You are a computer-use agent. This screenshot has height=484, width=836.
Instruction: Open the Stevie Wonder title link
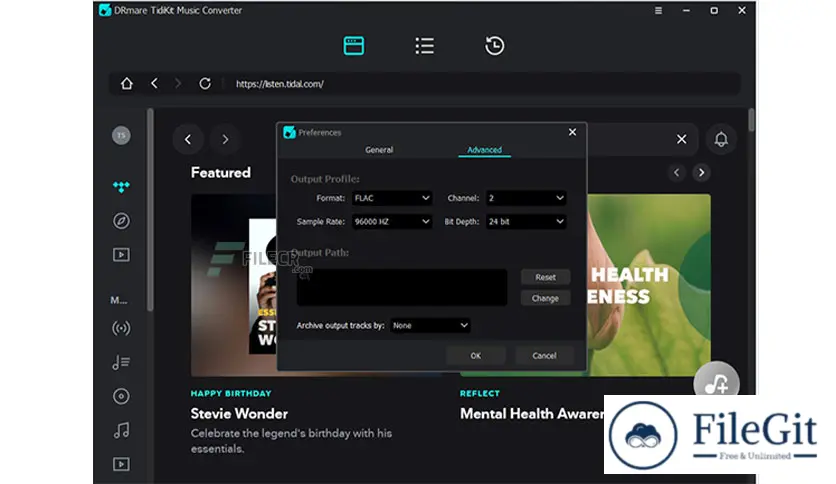[x=239, y=414]
